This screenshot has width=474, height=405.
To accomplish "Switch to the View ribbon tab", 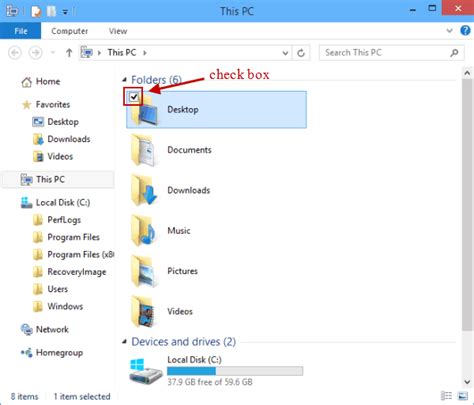I will pos(118,31).
